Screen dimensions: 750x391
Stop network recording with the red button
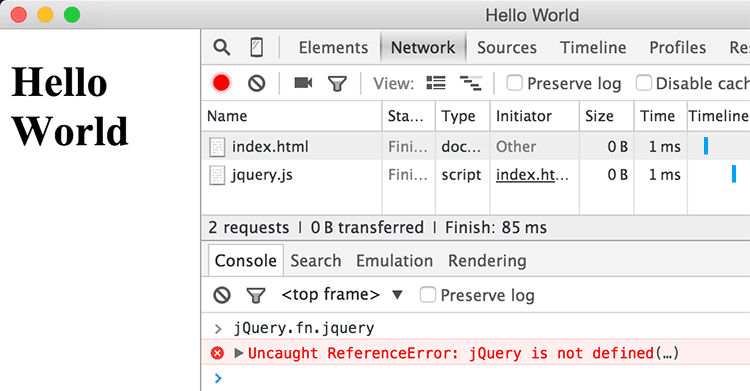(x=221, y=83)
